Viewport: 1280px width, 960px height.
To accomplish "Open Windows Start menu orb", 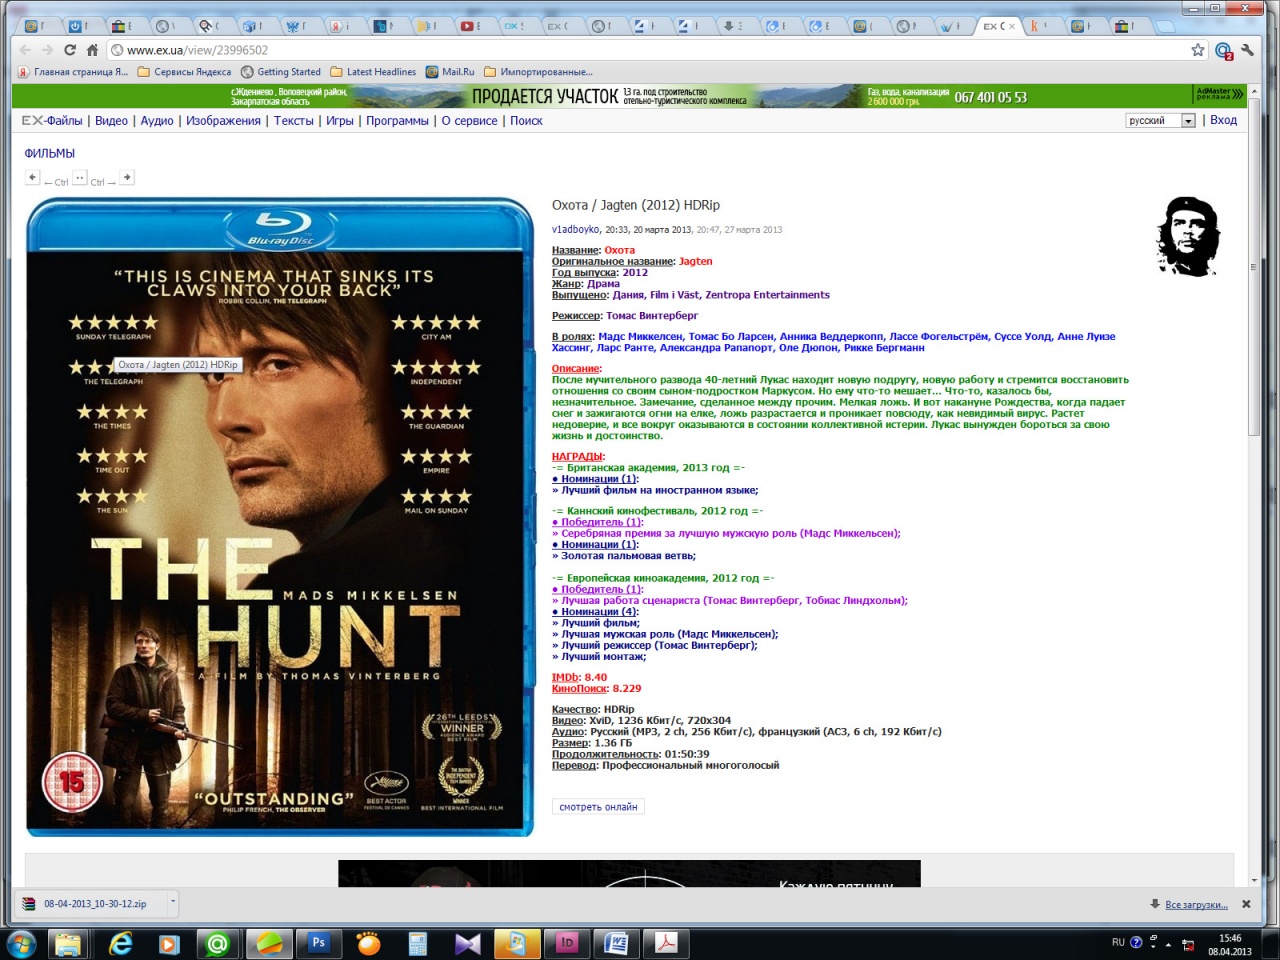I will [x=21, y=943].
